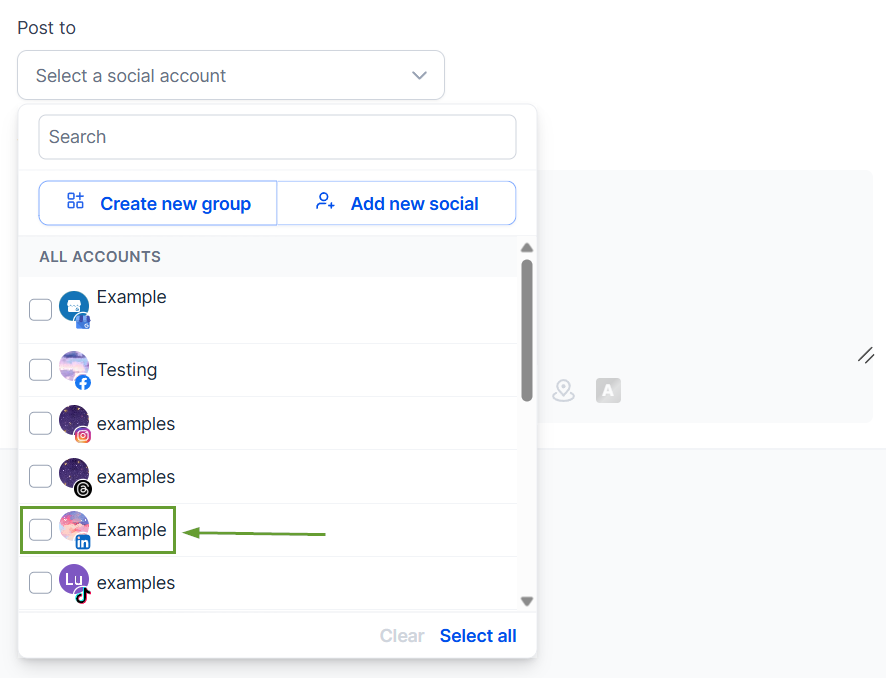Click the ALL ACCOUNTS section header

100,257
